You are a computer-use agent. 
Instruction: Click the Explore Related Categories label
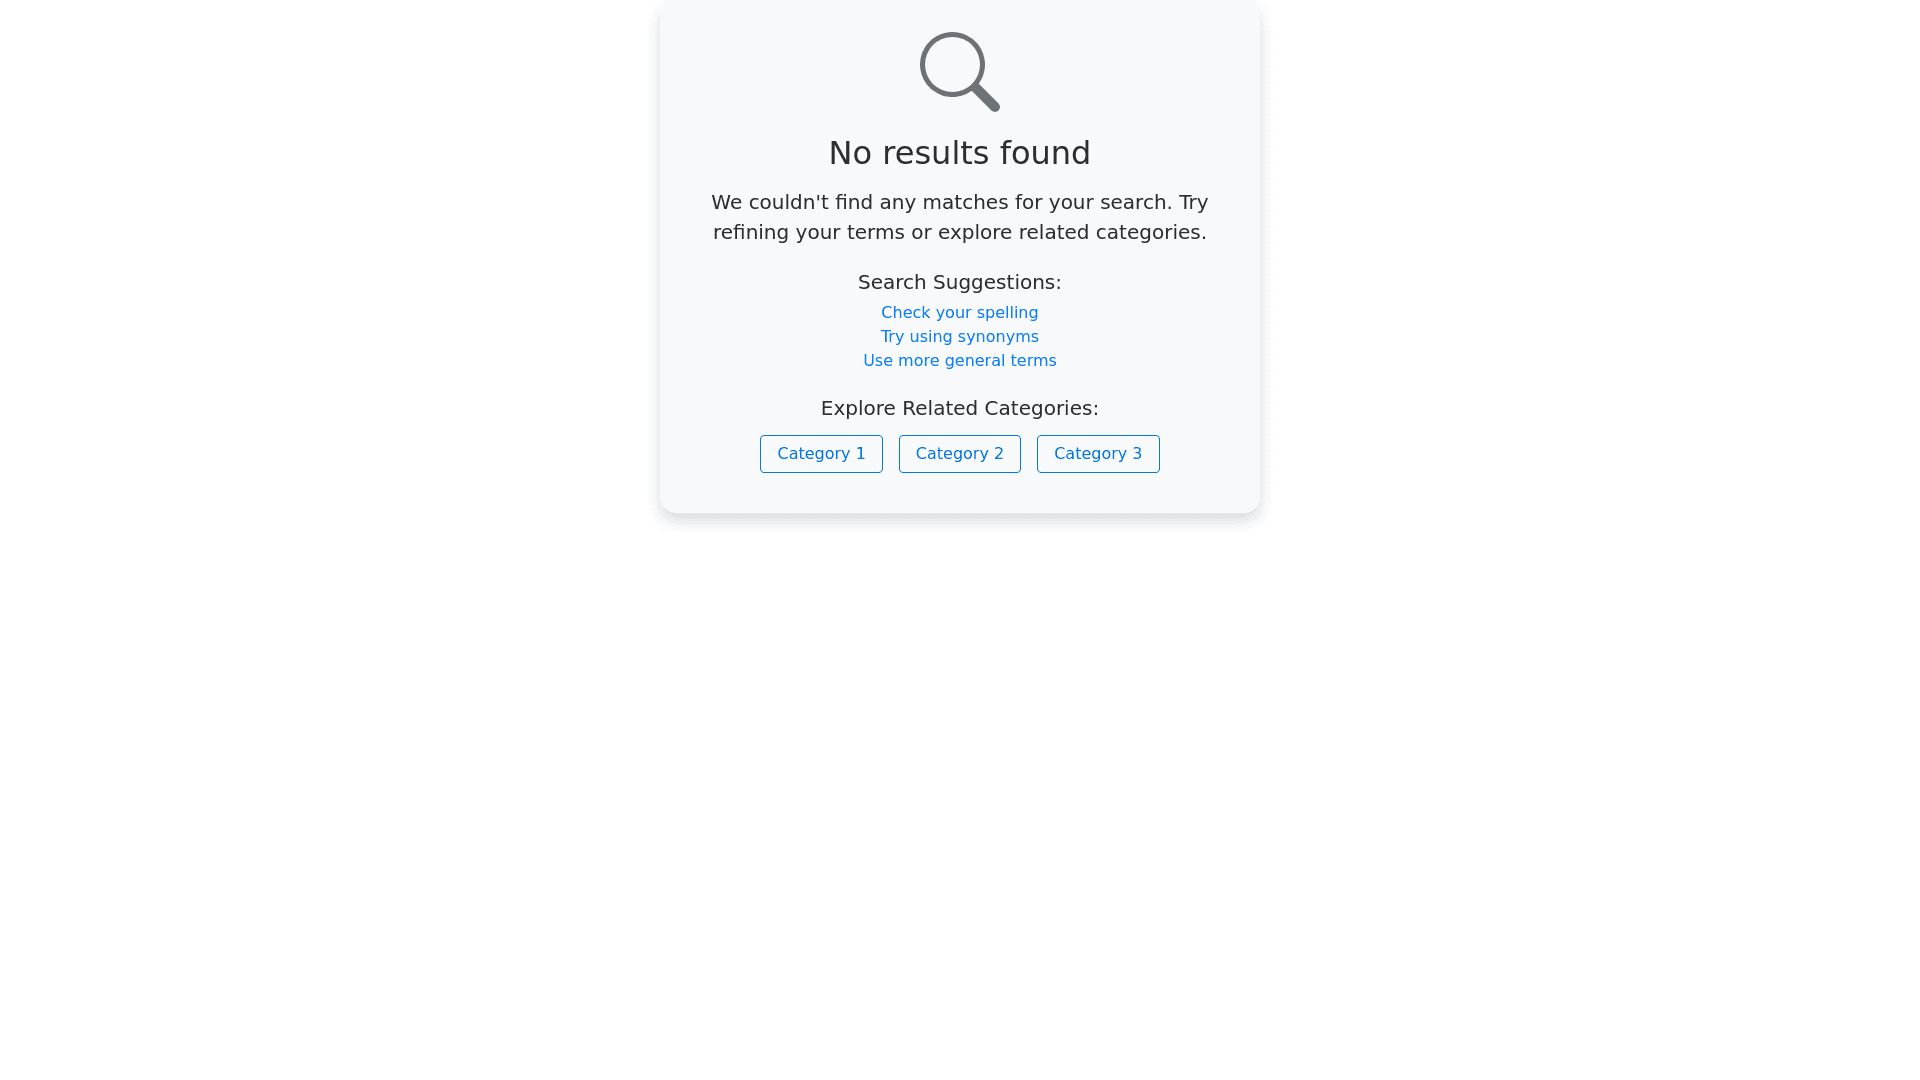point(960,408)
